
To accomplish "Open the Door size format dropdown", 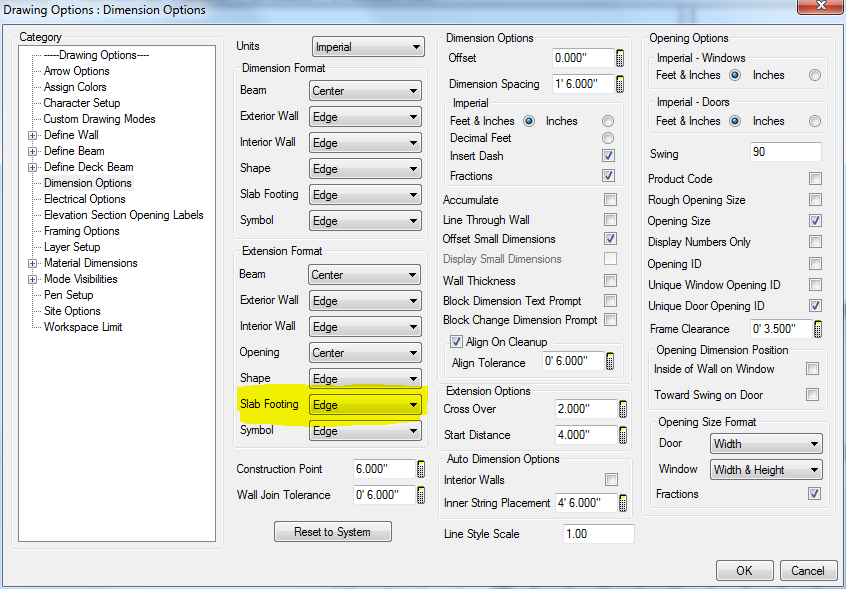I will point(766,444).
